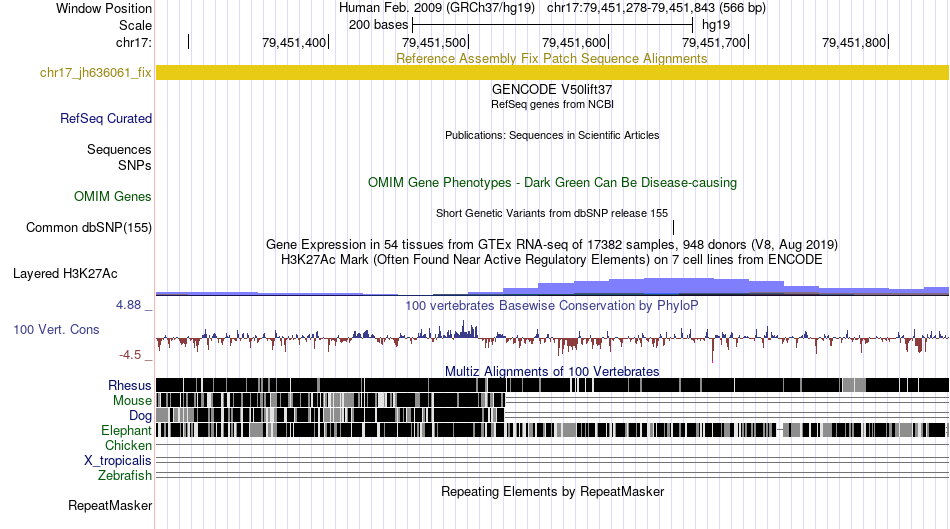Select the Mouse alignment row label
This screenshot has height=529, width=950.
[132, 401]
